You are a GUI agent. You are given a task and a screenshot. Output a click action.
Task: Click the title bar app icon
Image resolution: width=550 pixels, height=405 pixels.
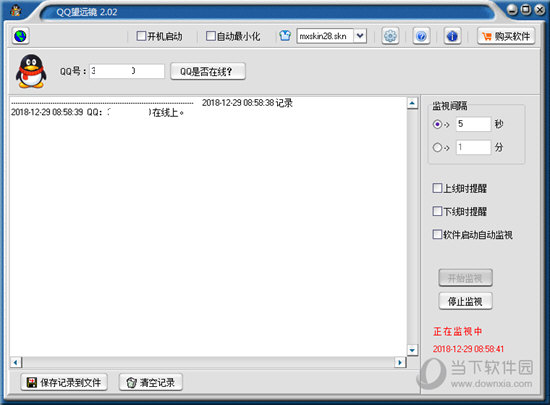point(15,11)
